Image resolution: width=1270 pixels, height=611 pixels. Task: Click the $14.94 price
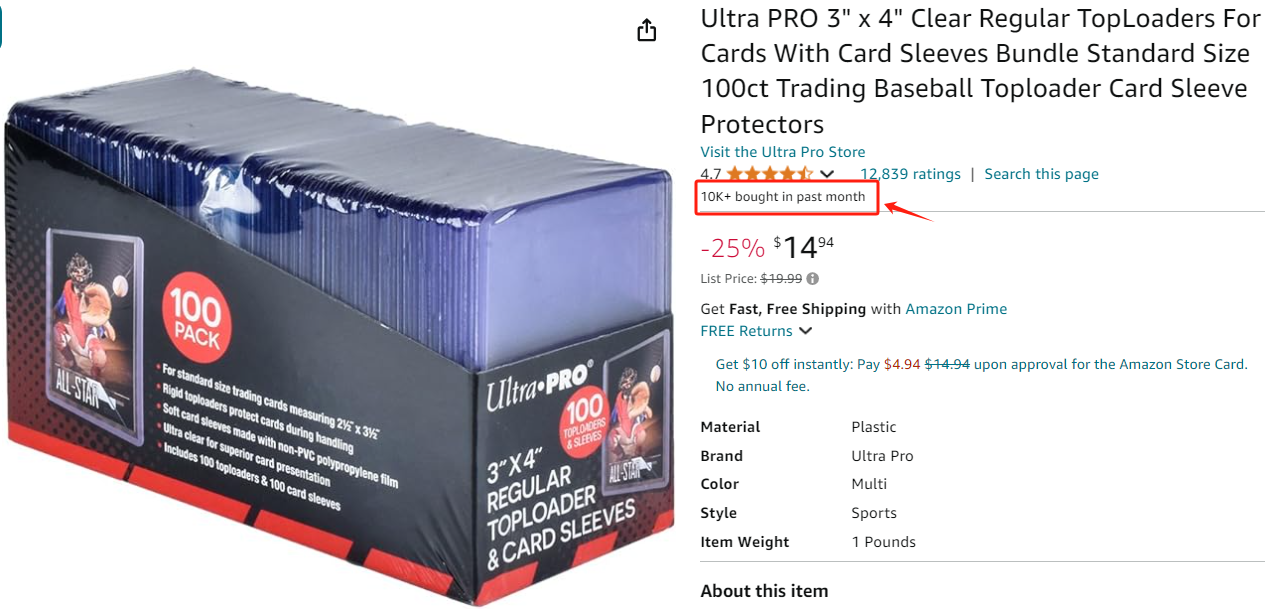pos(803,247)
